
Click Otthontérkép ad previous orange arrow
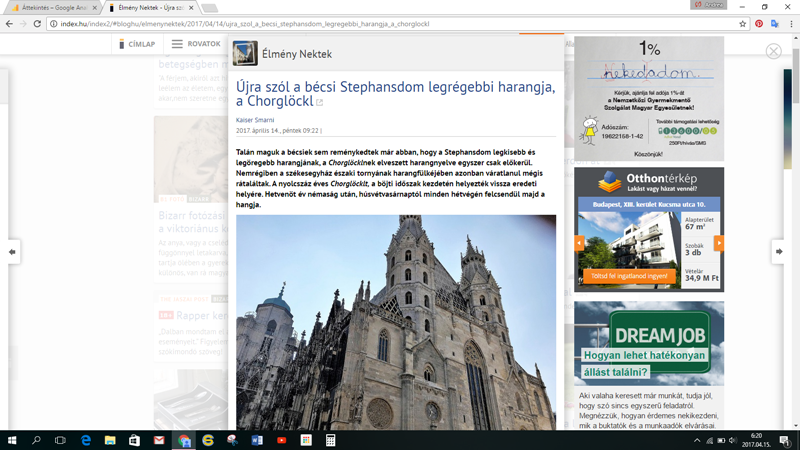579,243
